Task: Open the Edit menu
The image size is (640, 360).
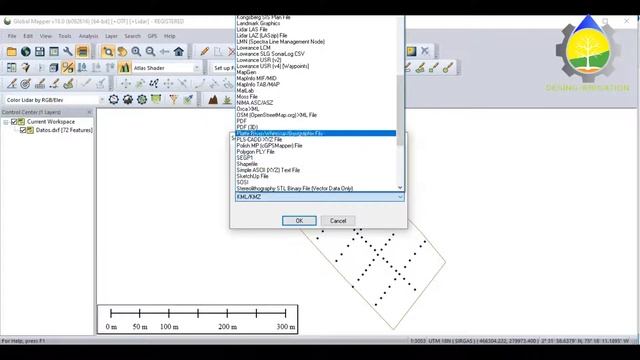Action: click(28, 36)
